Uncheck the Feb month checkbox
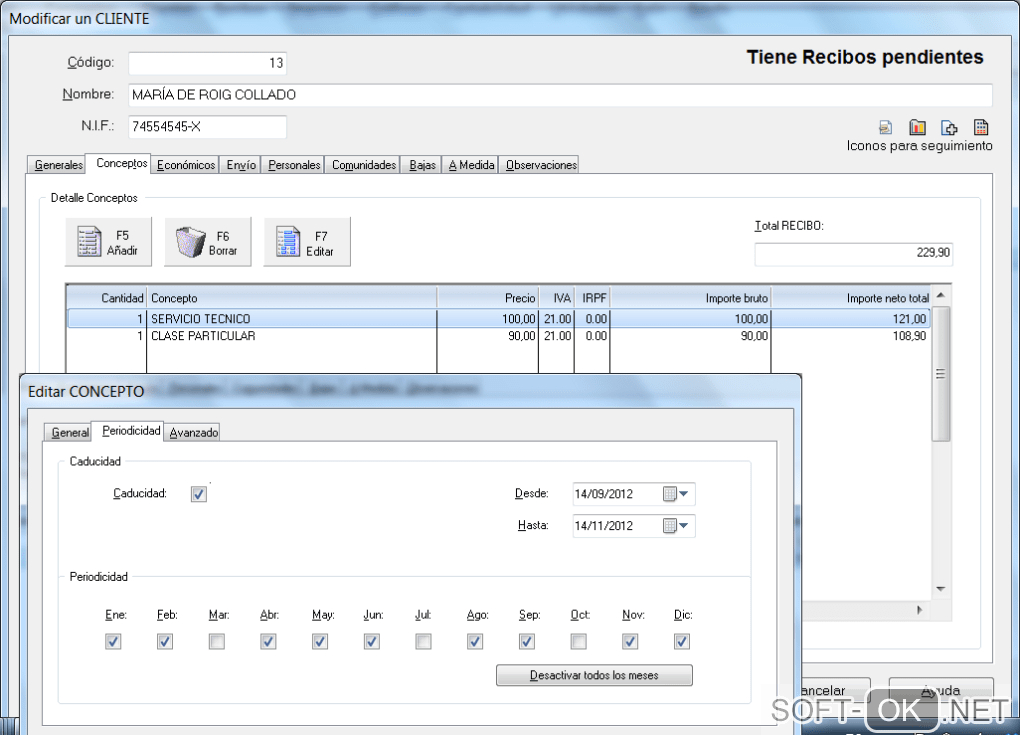 click(165, 642)
